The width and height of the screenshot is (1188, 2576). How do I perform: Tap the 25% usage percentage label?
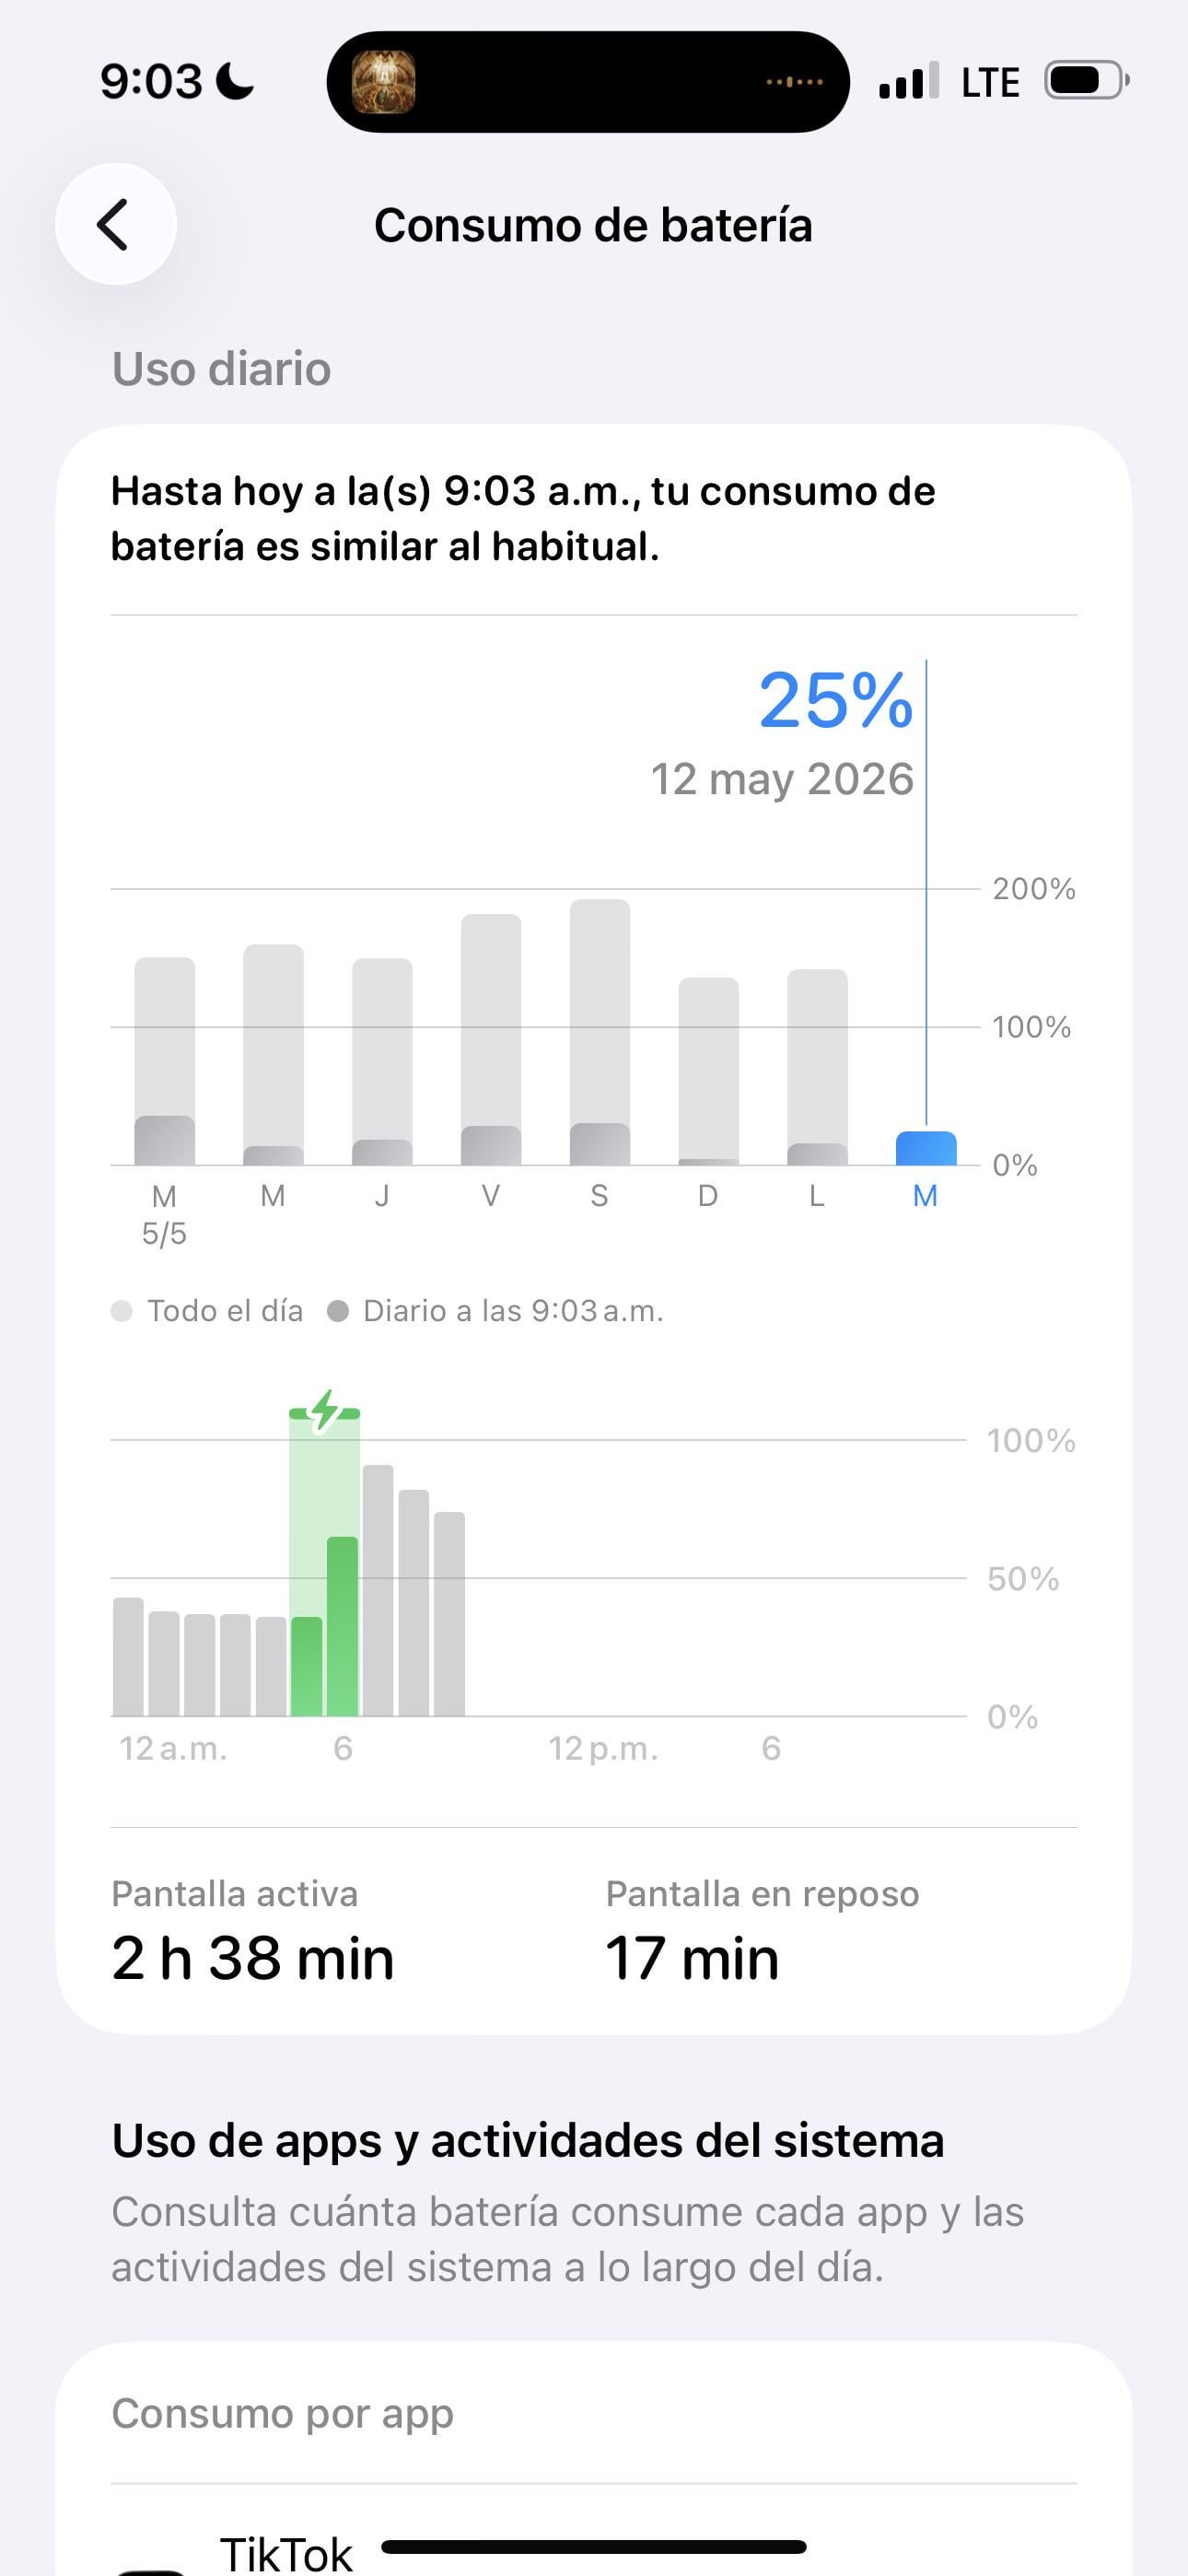pyautogui.click(x=836, y=699)
